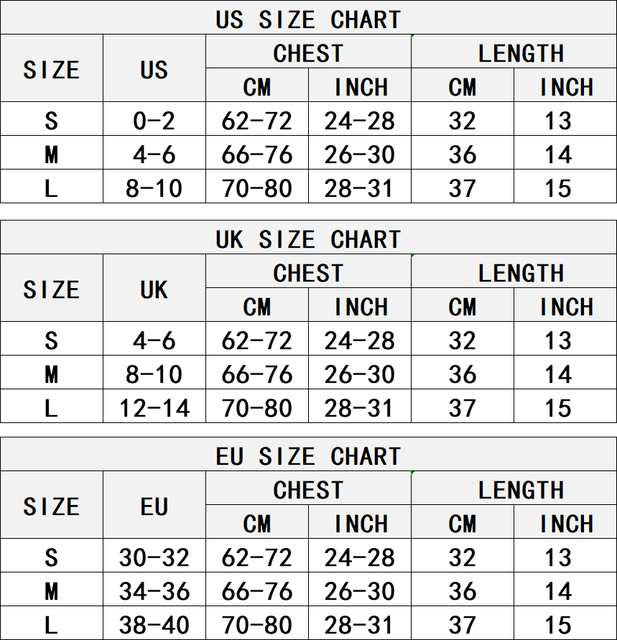617x640 pixels.
Task: Click SIZE header in the EU chart
Action: click(52, 507)
